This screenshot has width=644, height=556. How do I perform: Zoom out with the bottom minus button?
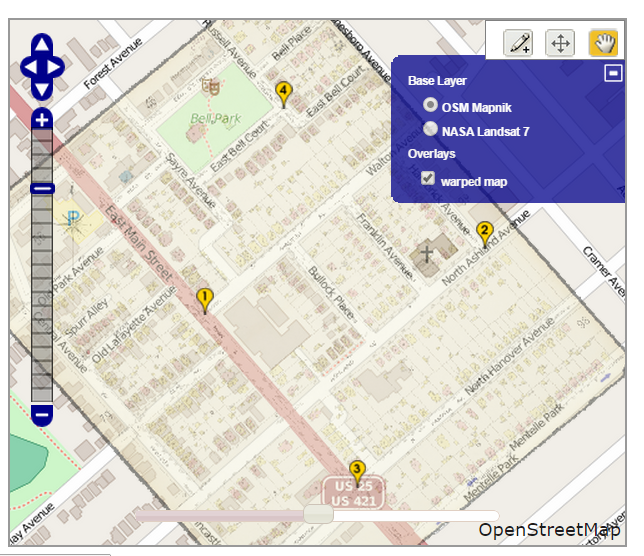point(42,413)
